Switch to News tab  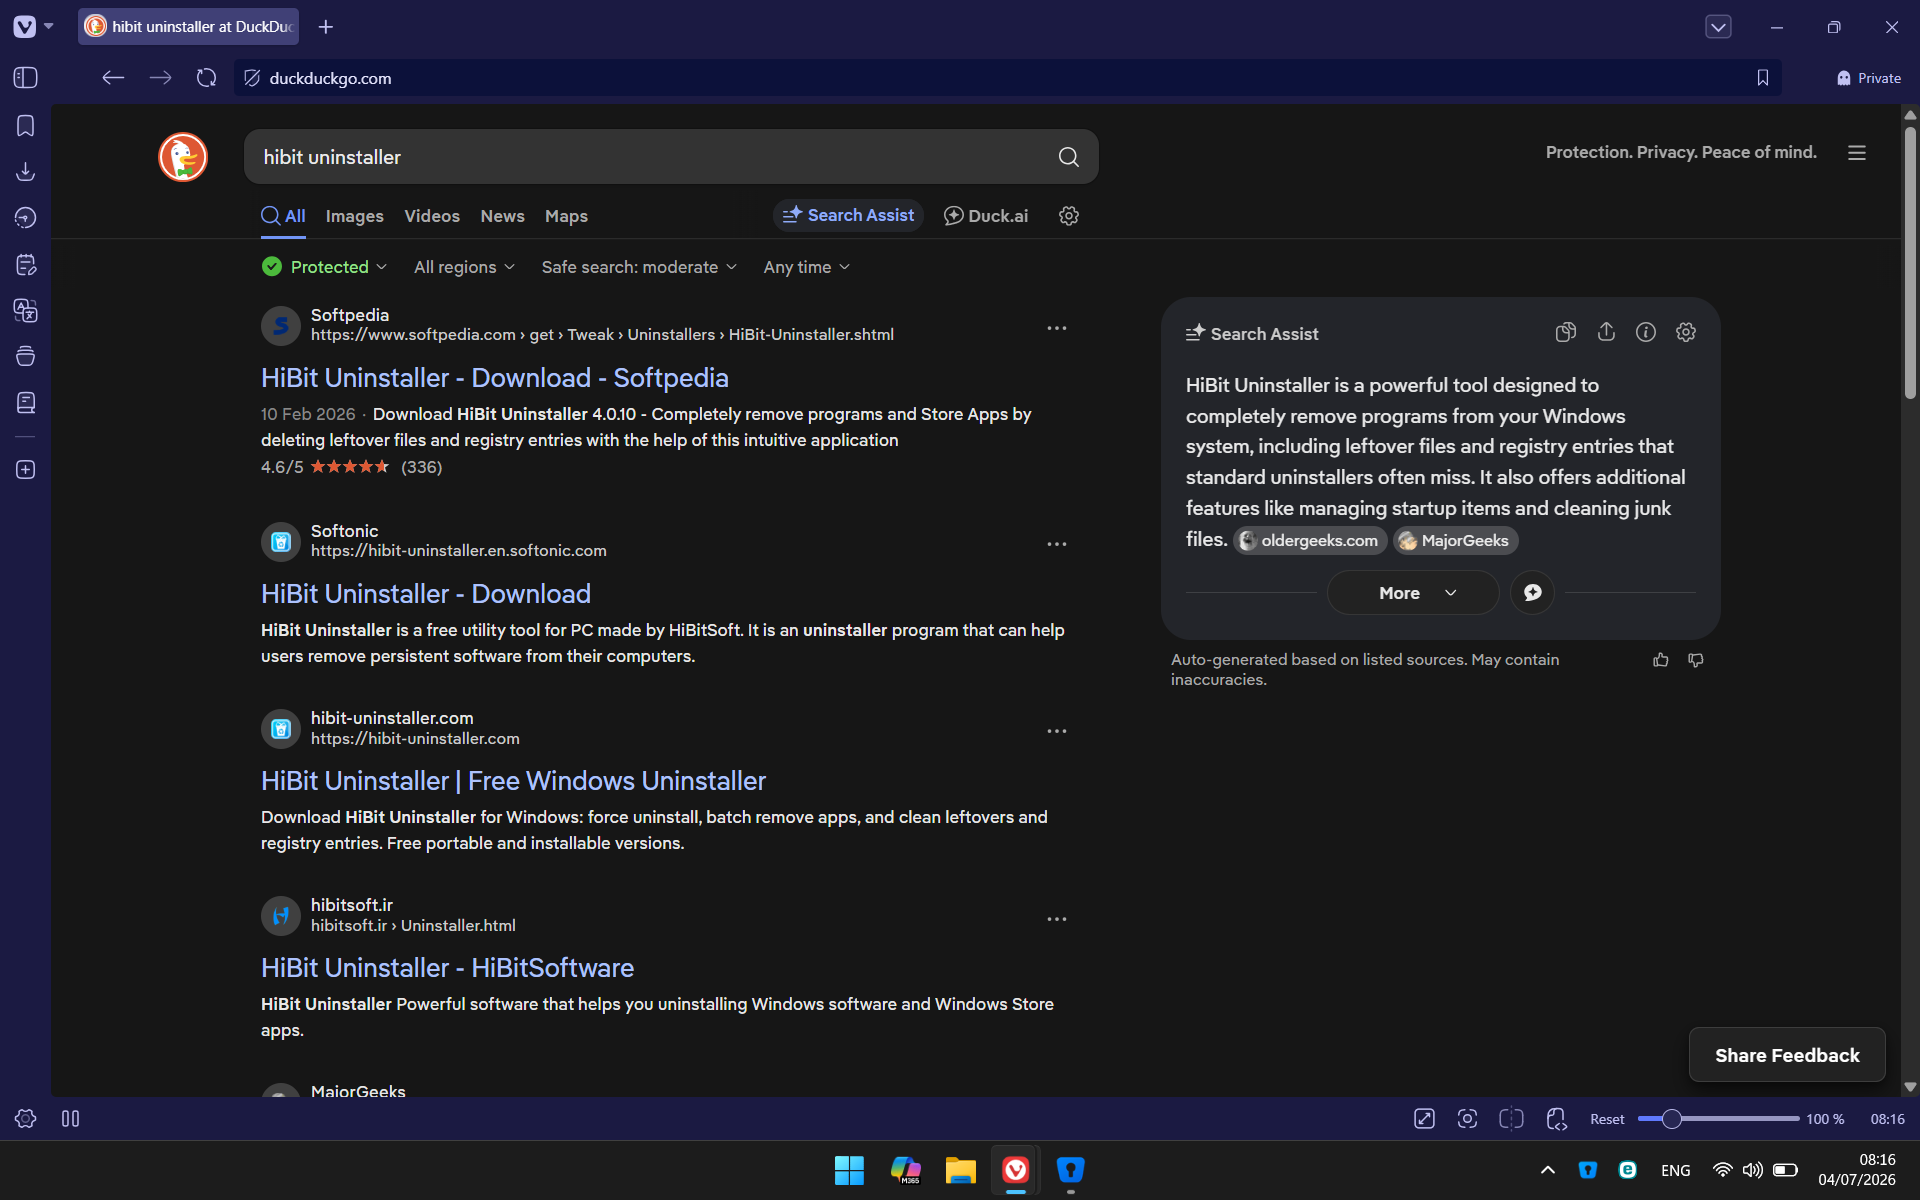[502, 216]
